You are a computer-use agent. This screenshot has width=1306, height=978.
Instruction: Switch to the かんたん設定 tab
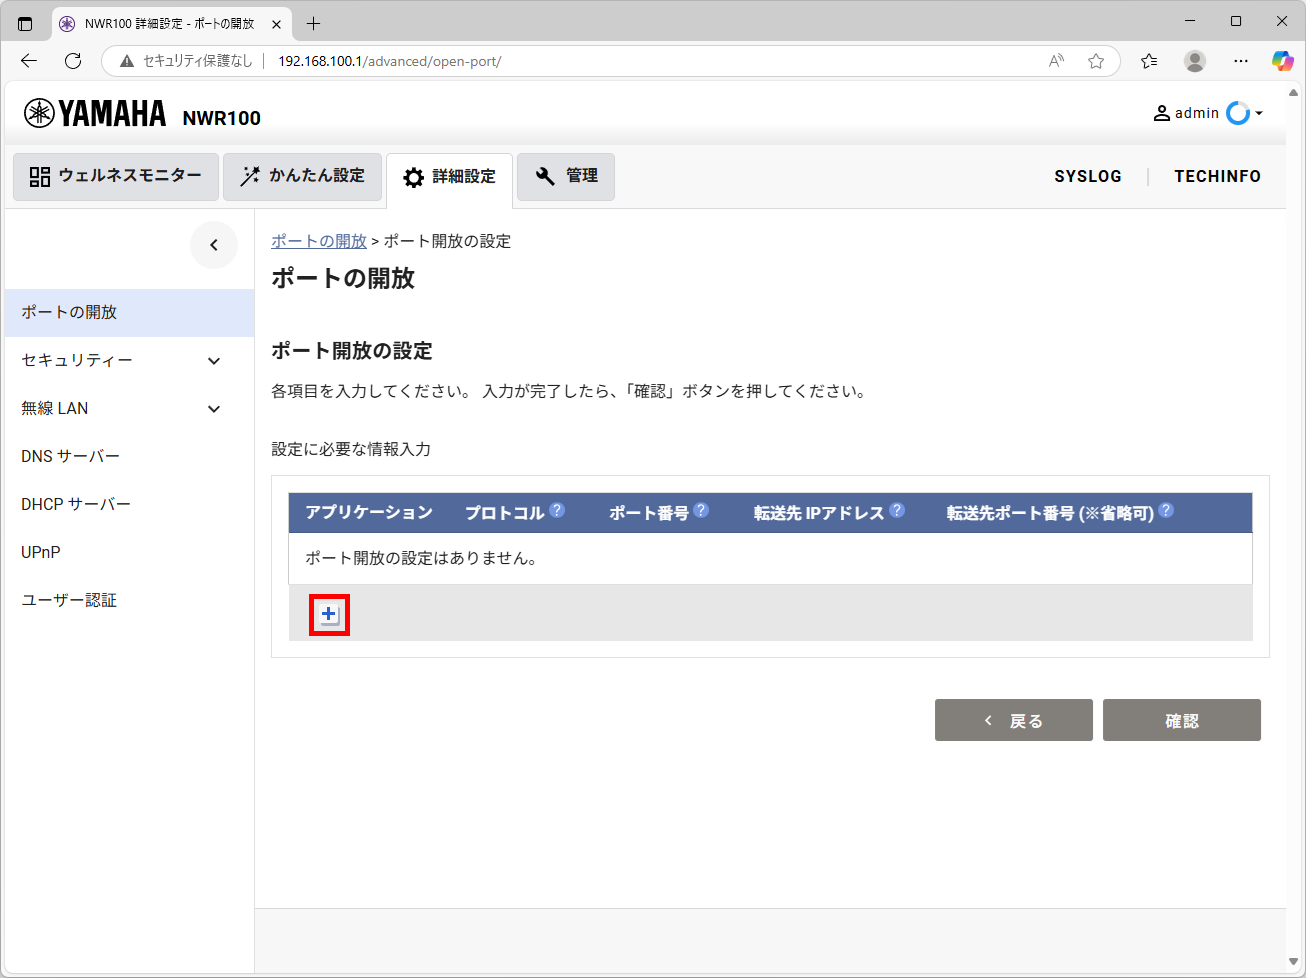[302, 176]
